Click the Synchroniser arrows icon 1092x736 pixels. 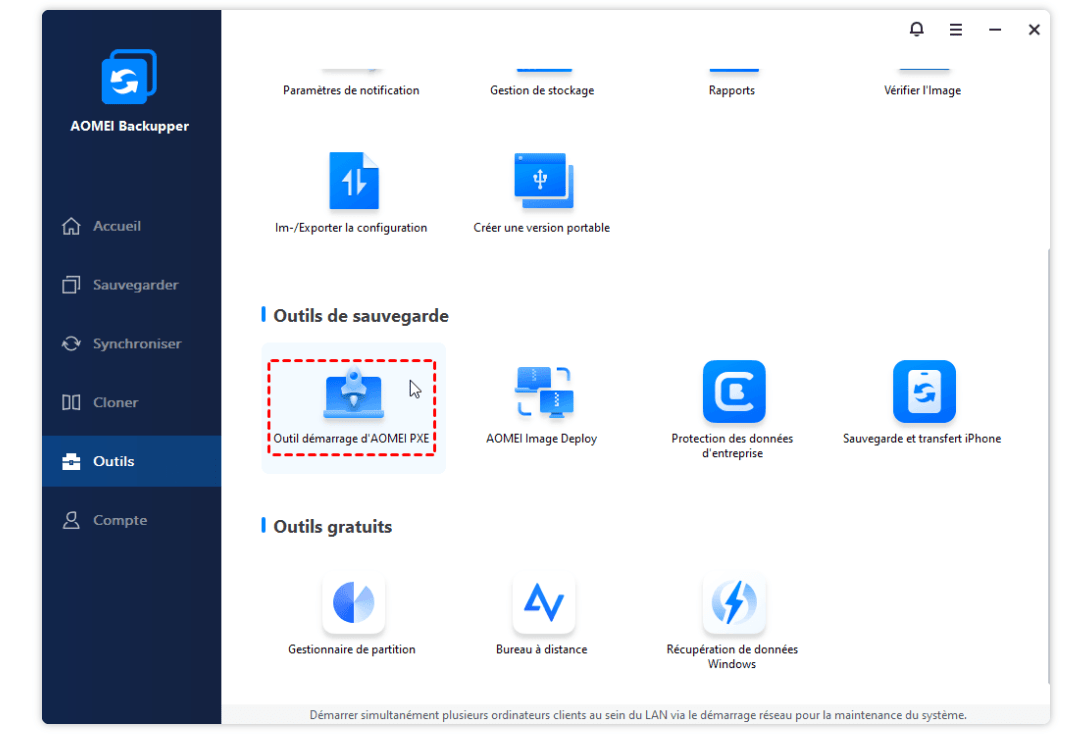point(71,344)
